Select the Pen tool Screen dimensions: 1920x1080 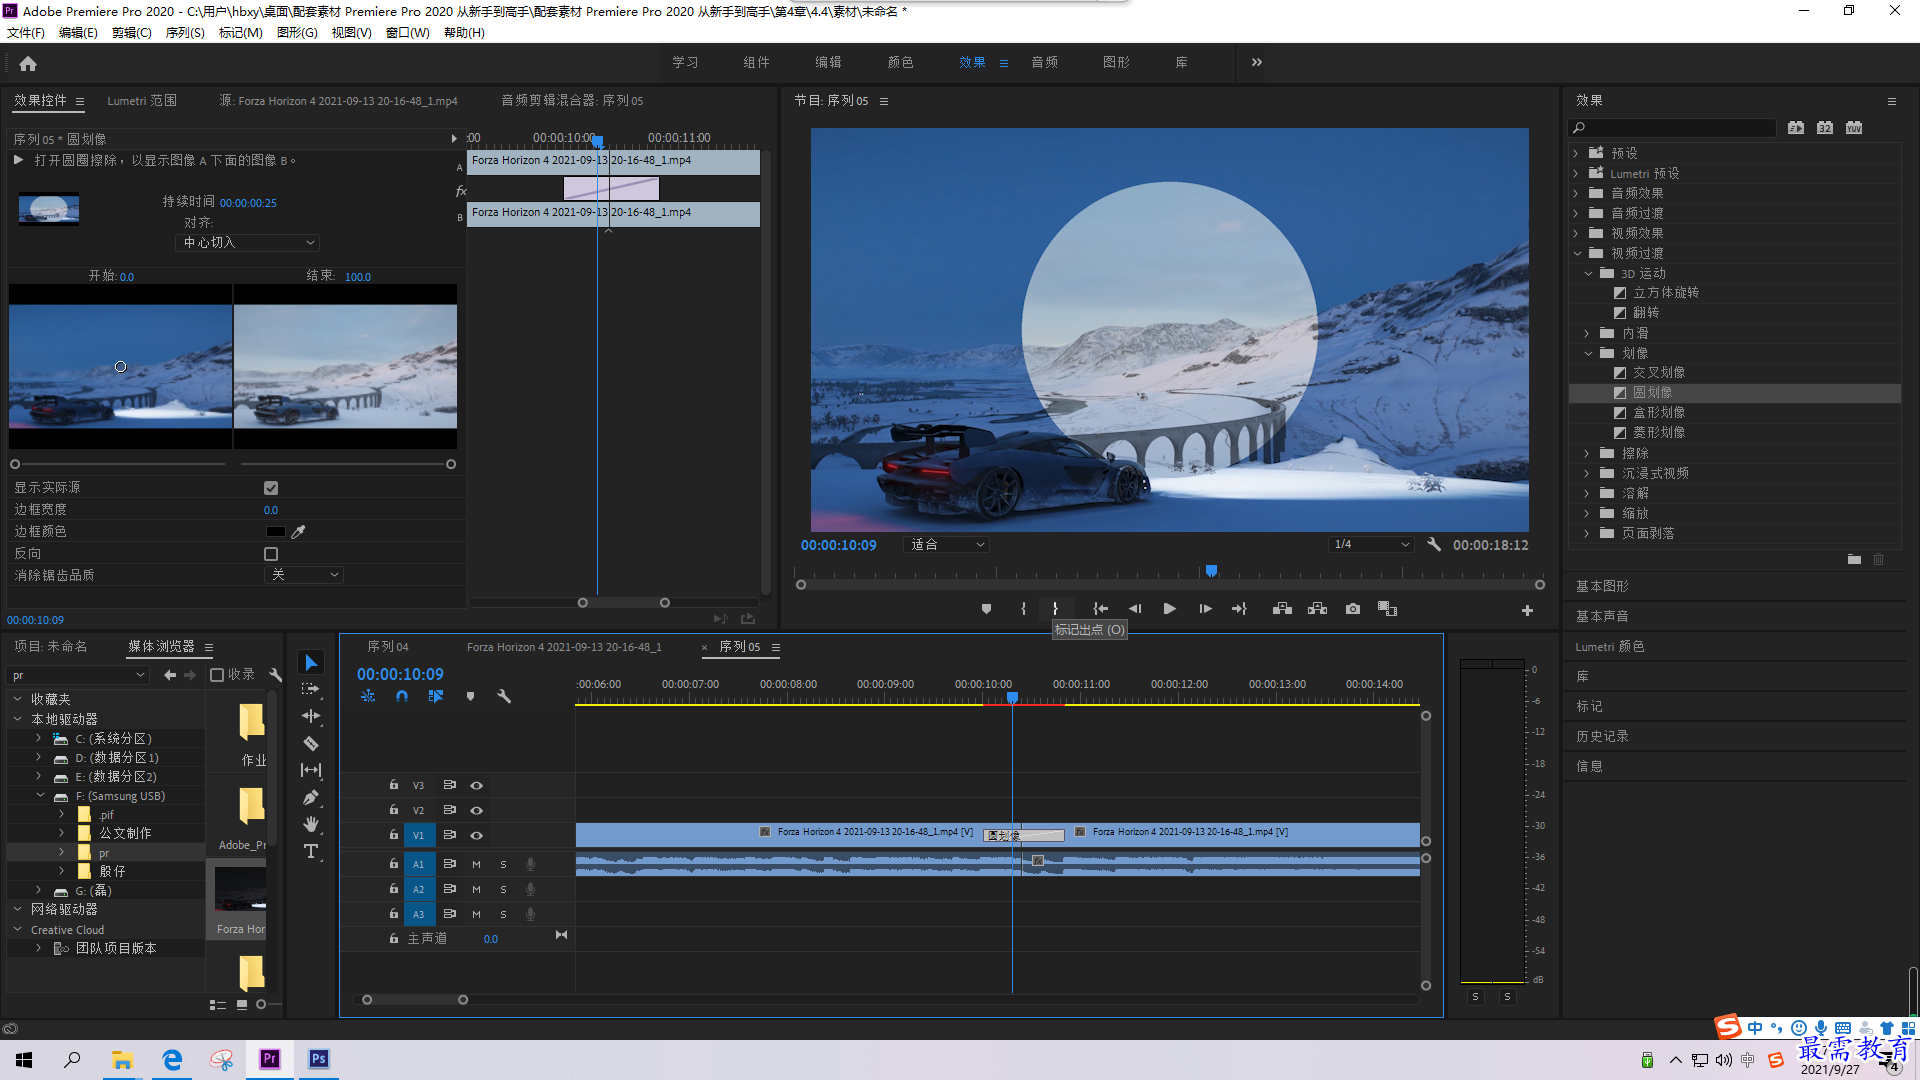(x=311, y=797)
